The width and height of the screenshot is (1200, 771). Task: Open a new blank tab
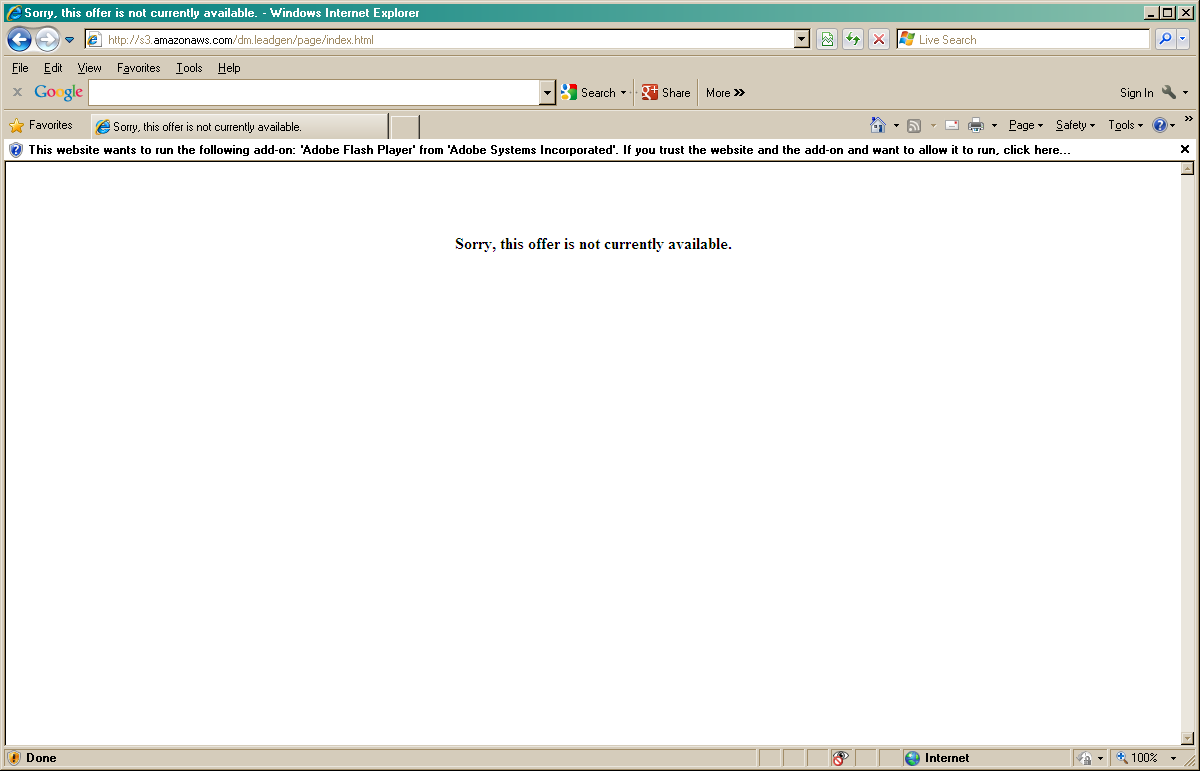click(x=404, y=127)
